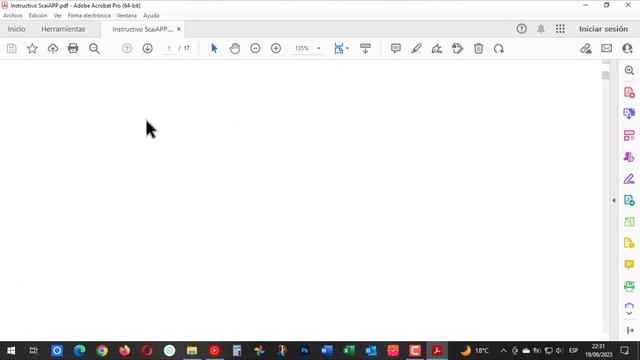The width and height of the screenshot is (640, 360).
Task: Zoom in with plus circle
Action: [276, 49]
